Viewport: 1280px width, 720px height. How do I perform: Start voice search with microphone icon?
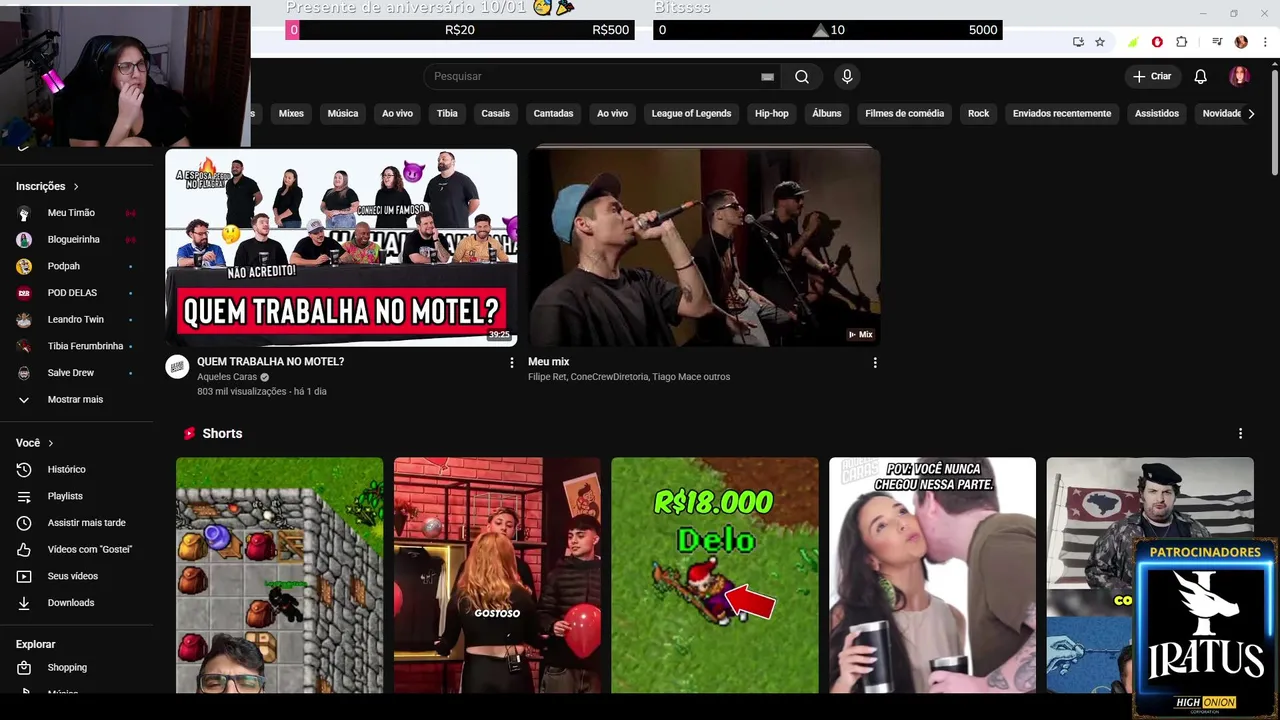847,77
